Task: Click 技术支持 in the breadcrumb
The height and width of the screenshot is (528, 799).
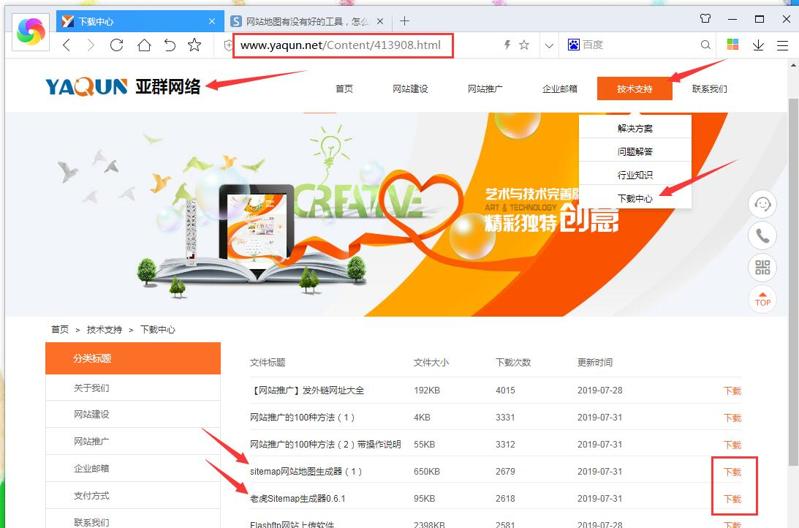Action: pyautogui.click(x=104, y=330)
